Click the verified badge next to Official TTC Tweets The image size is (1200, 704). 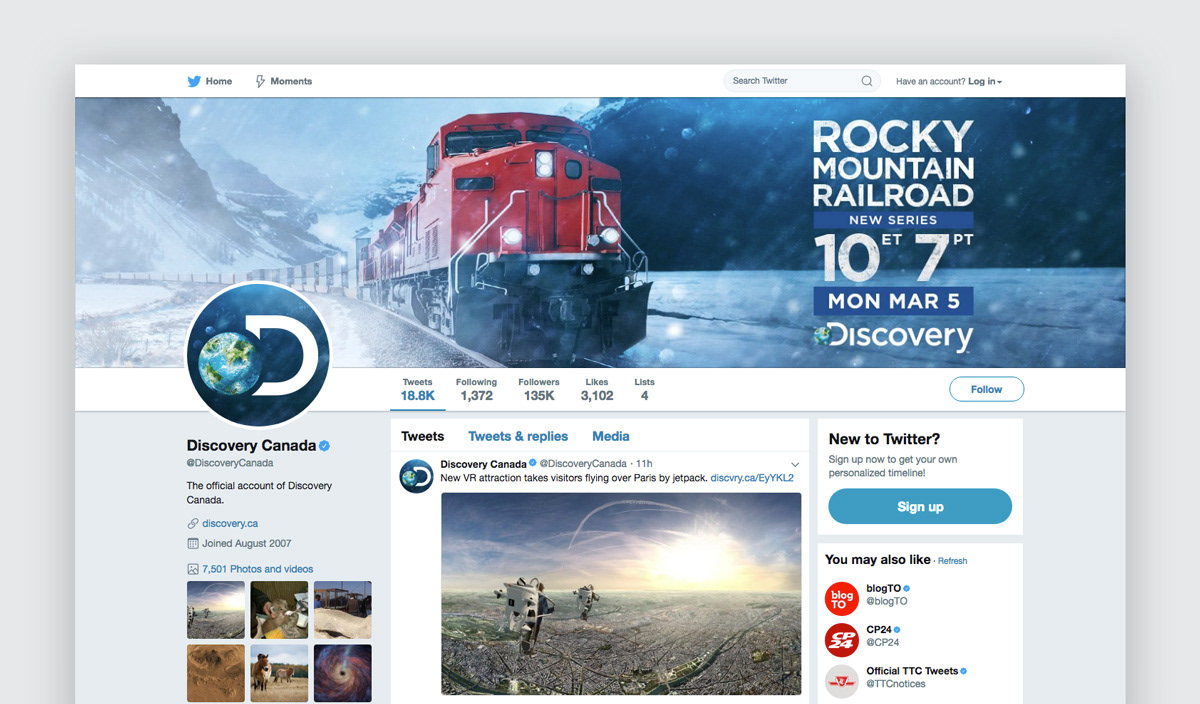click(963, 671)
